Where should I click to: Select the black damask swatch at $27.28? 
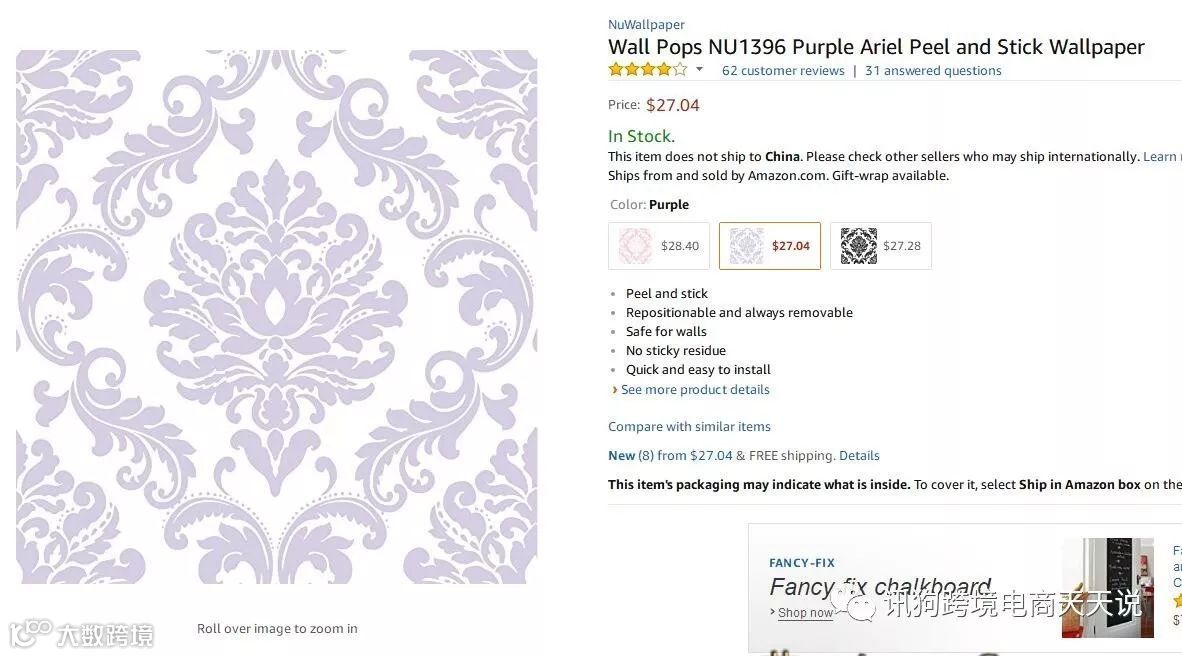880,246
